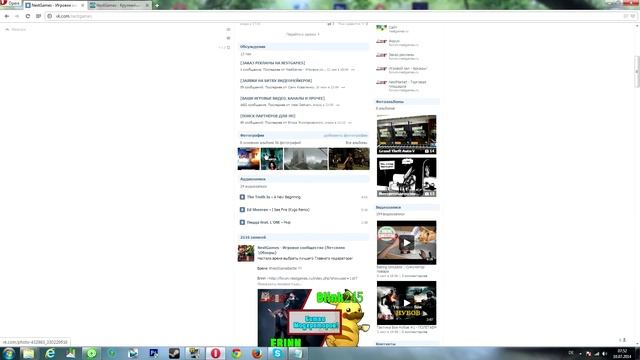Open third gray foggy city photo thumbnail
This screenshot has height=360, width=640.
click(306, 159)
